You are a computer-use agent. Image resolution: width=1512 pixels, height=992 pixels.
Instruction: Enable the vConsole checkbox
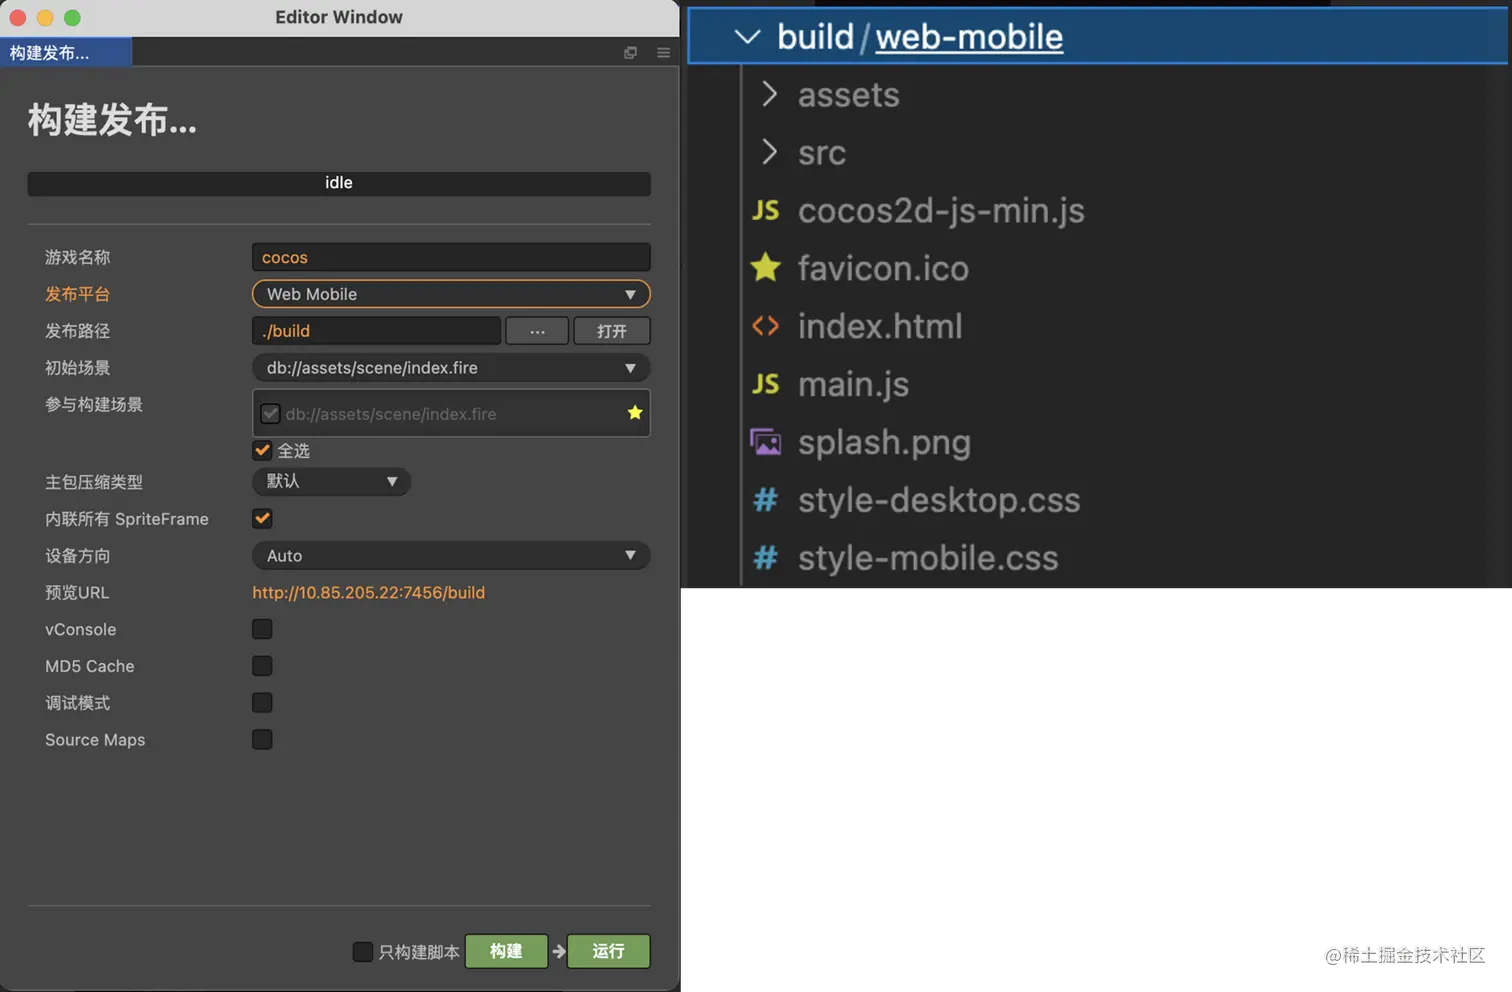click(x=262, y=629)
